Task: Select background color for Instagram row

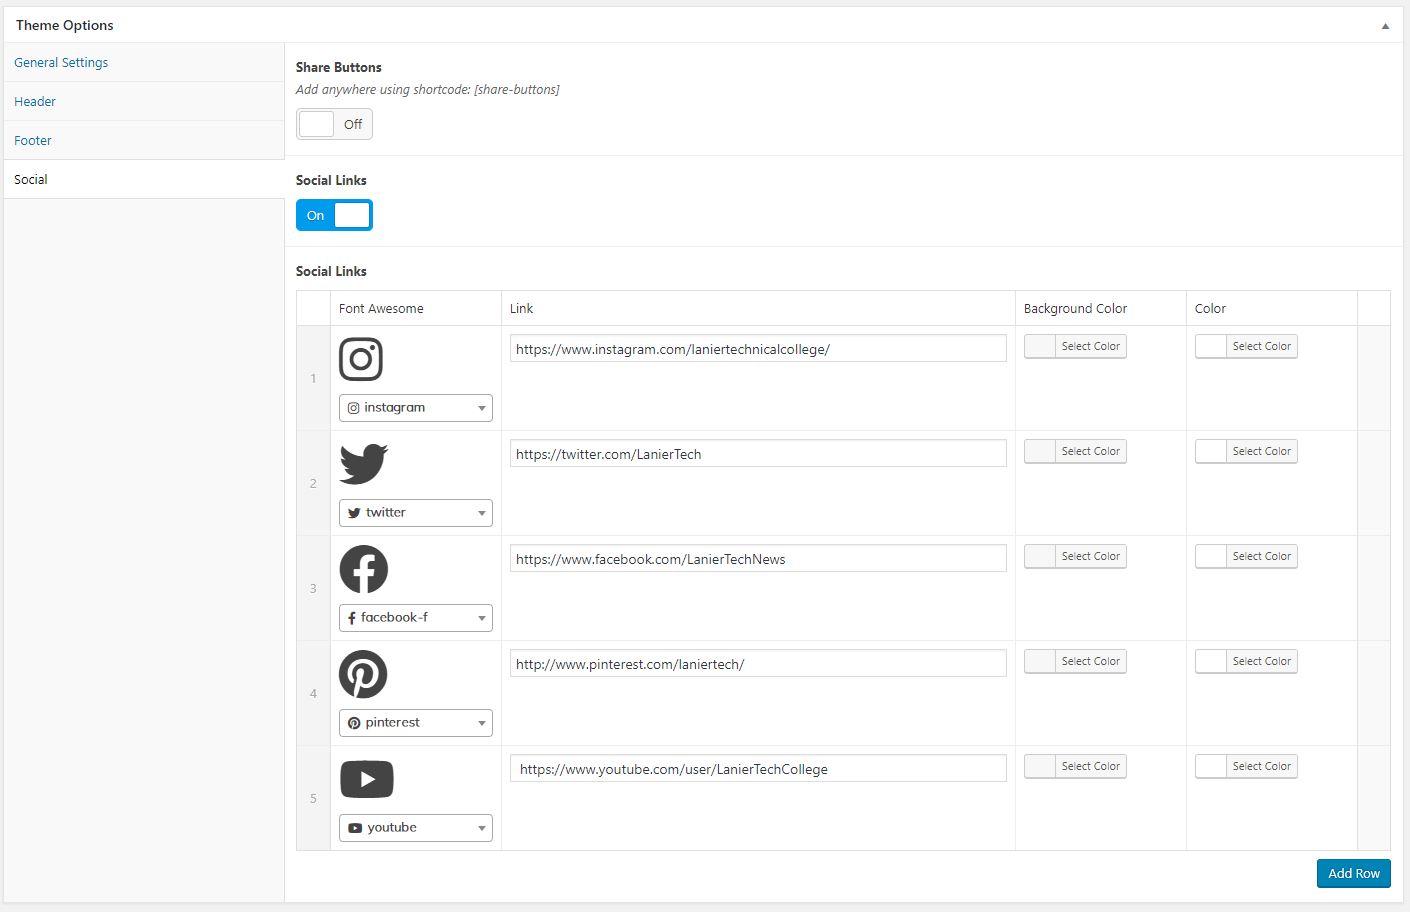Action: coord(1075,346)
